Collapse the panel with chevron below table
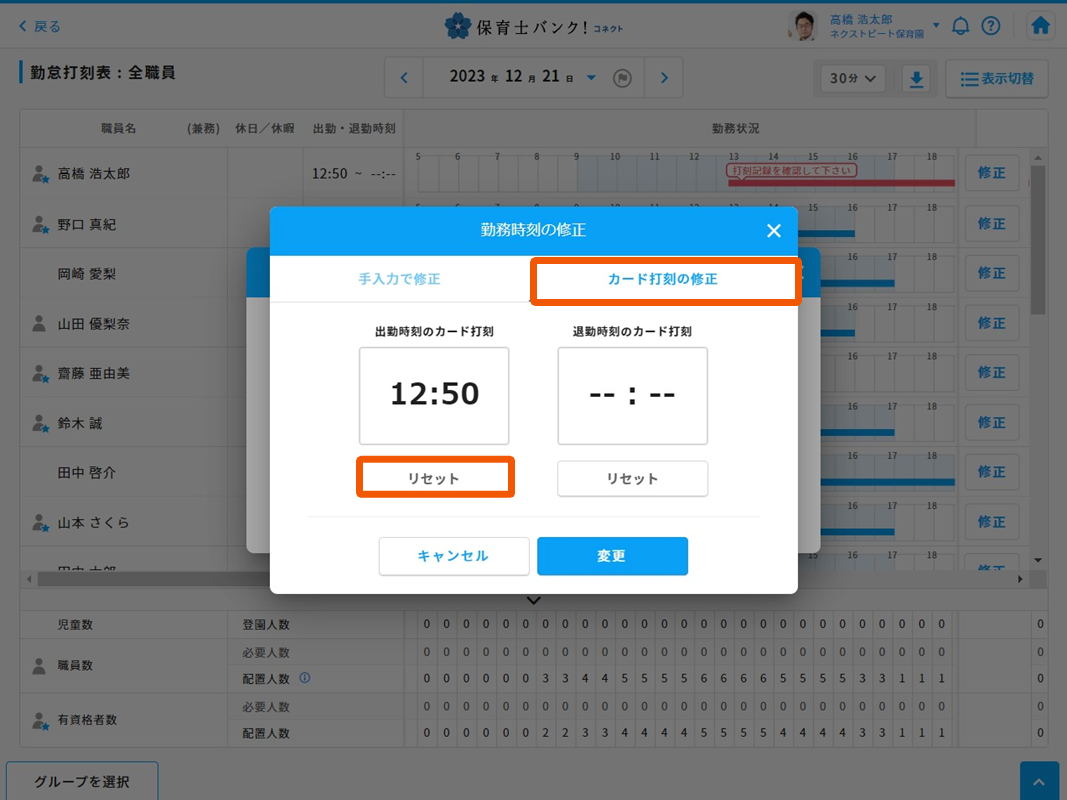Image resolution: width=1067 pixels, height=800 pixels. click(x=533, y=600)
